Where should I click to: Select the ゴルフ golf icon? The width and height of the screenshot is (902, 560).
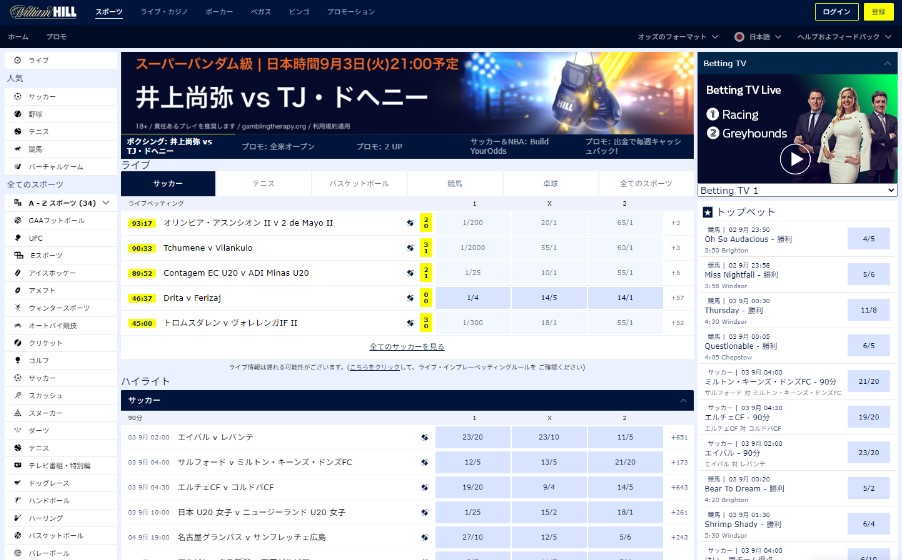coord(17,360)
